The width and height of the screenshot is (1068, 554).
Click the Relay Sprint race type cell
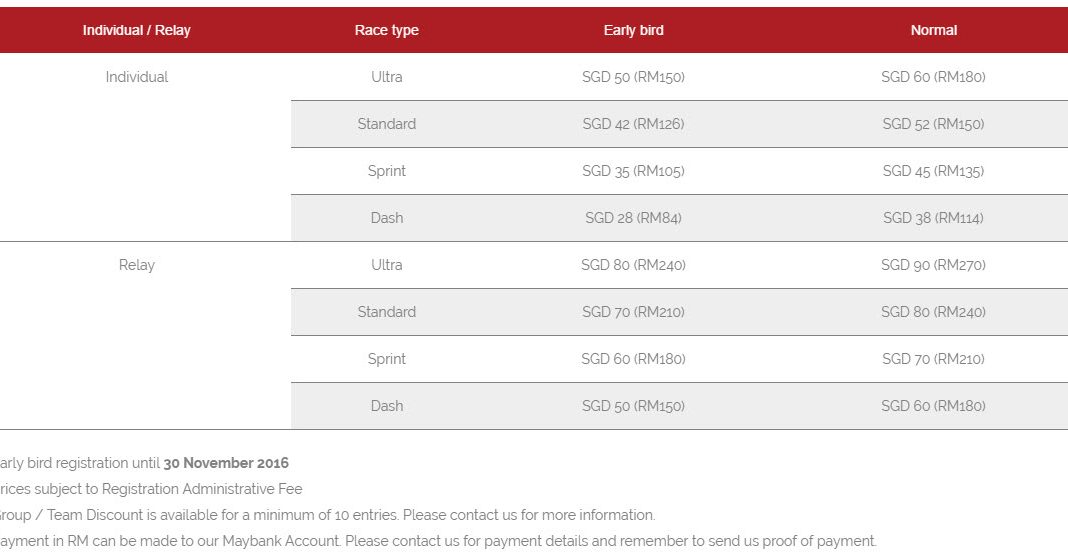tap(386, 359)
